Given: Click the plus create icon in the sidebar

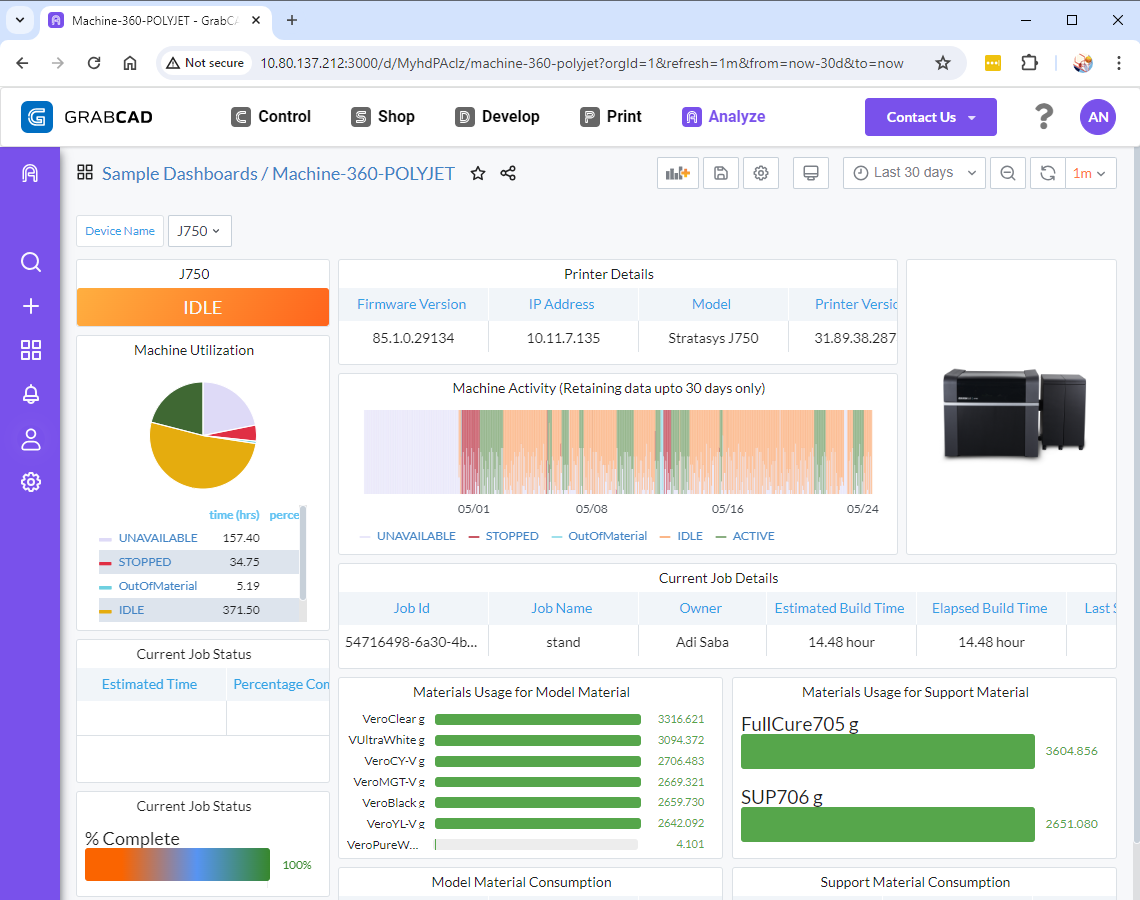Looking at the screenshot, I should point(31,306).
